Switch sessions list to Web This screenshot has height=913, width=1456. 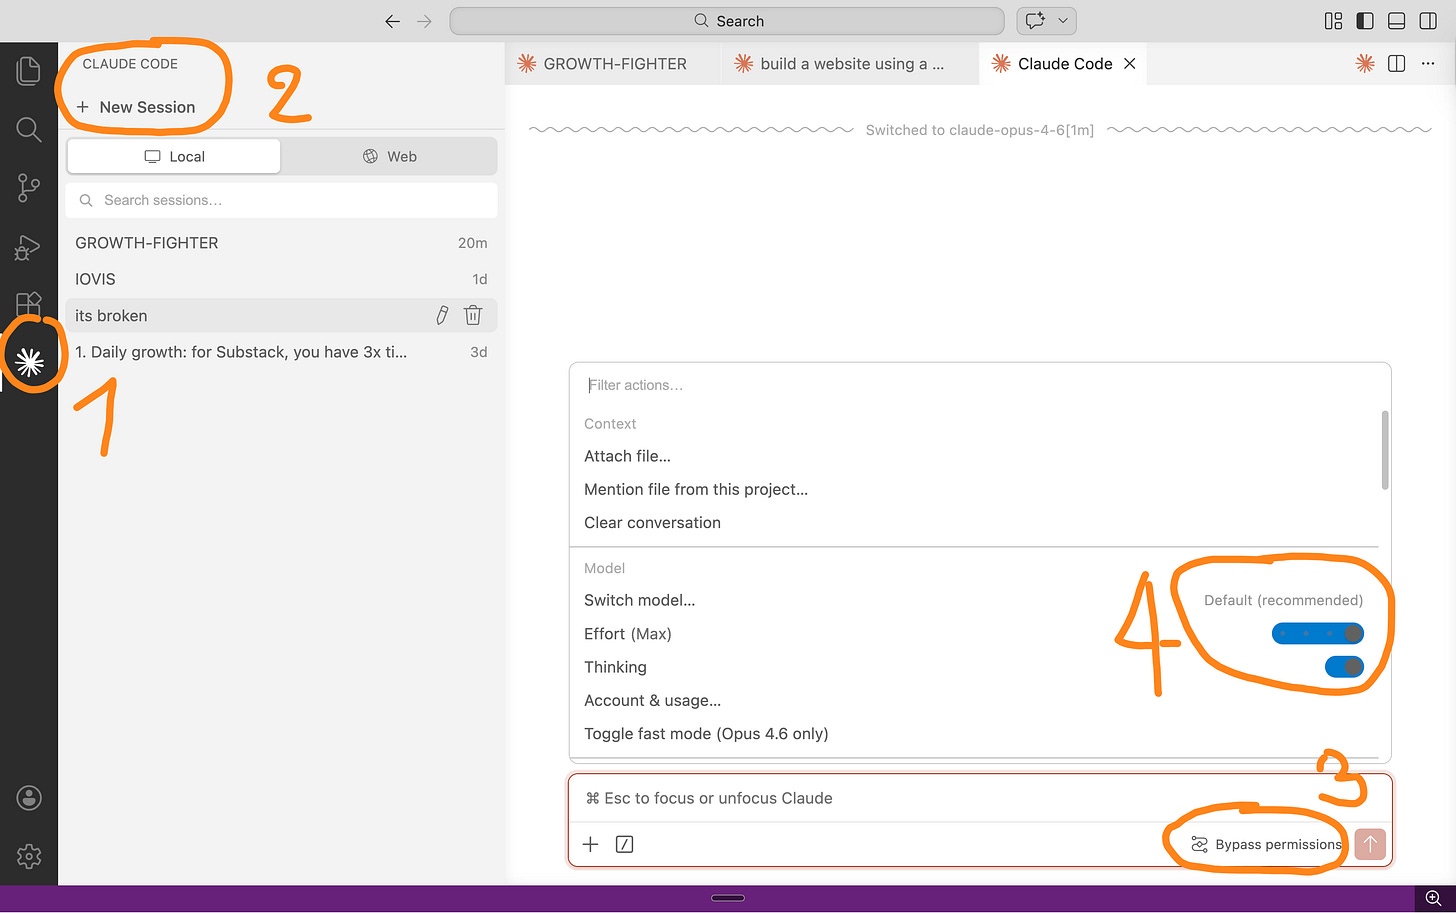389,156
